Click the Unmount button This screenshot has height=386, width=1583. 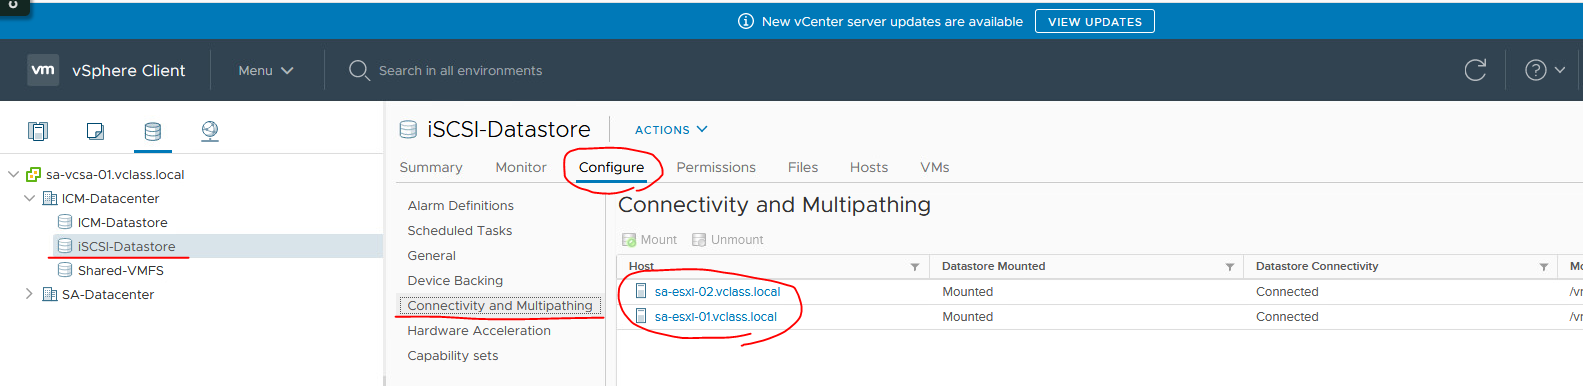pyautogui.click(x=727, y=240)
